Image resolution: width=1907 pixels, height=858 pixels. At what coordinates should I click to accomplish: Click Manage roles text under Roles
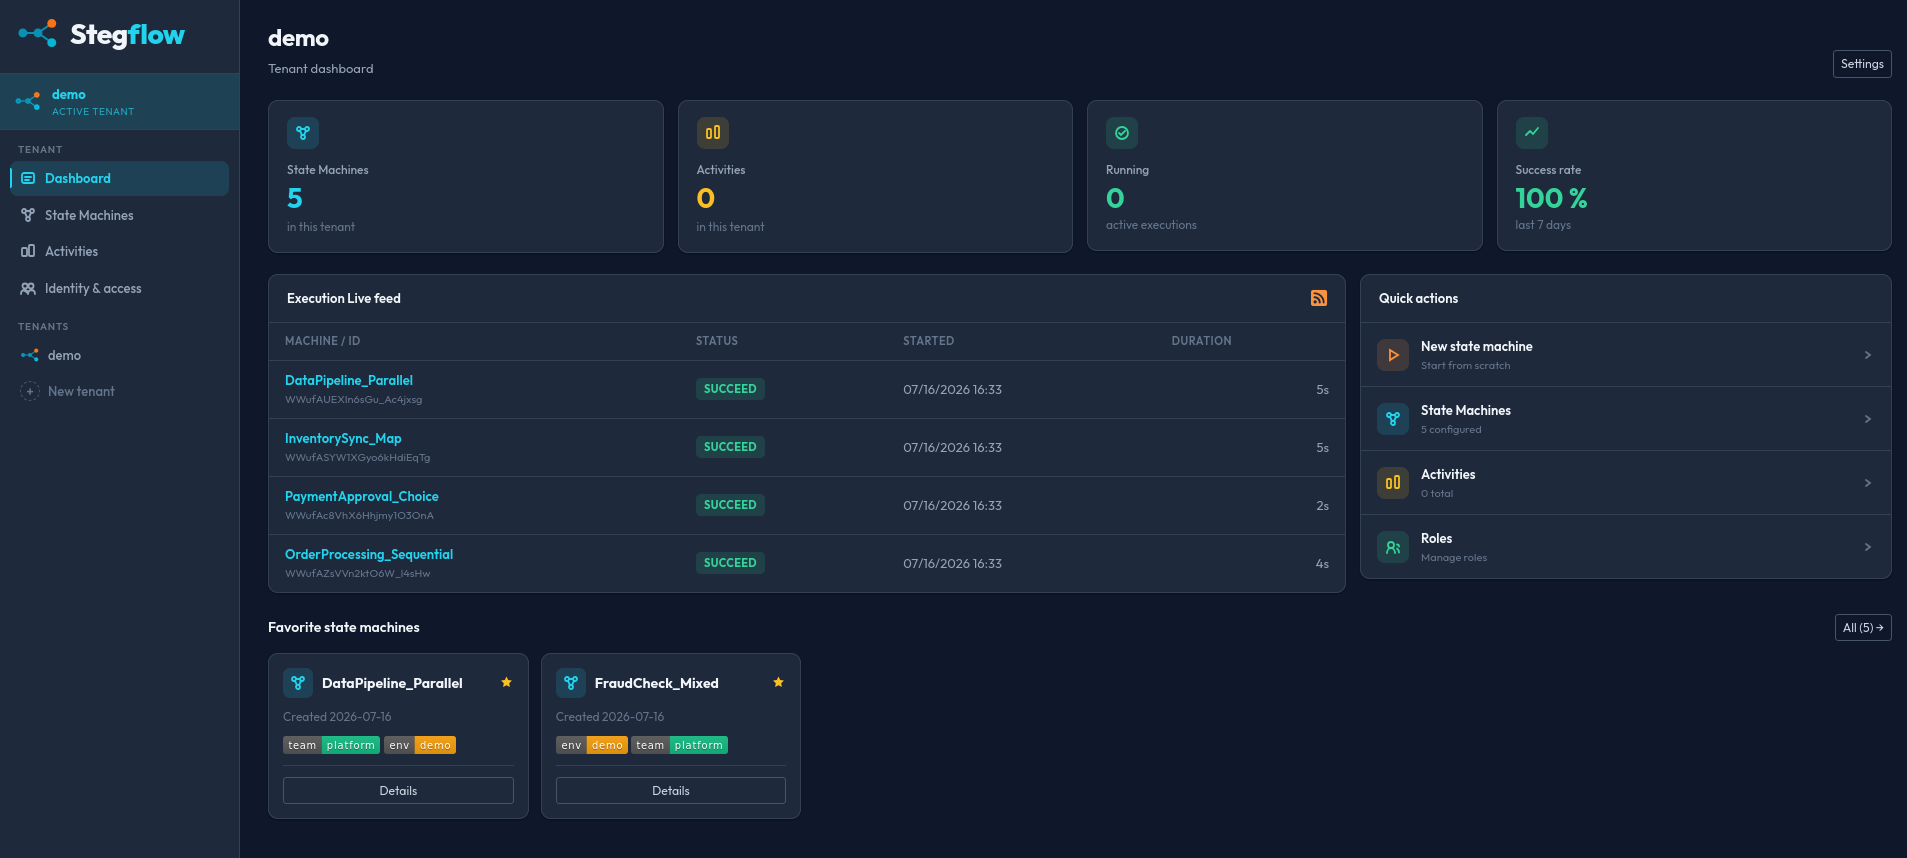[x=1453, y=558]
